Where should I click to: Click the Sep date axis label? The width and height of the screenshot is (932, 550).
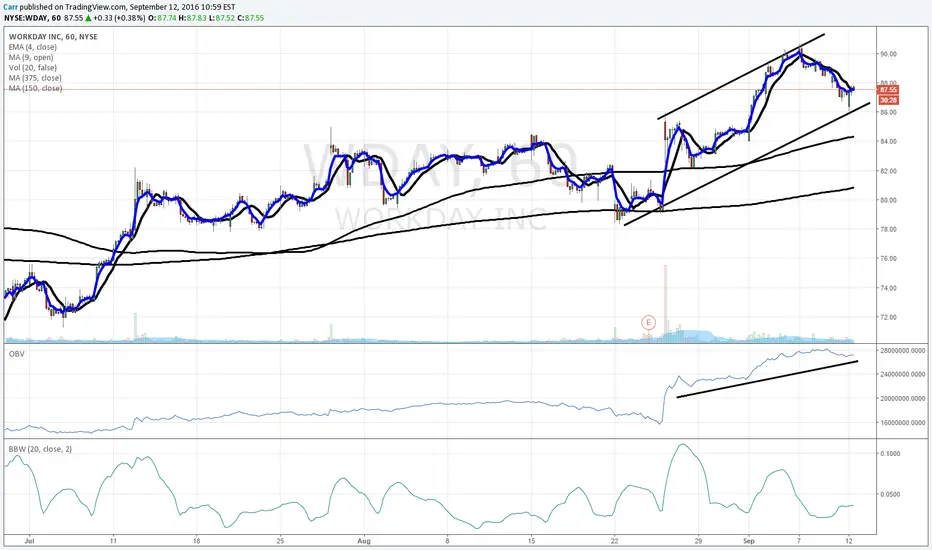click(749, 541)
